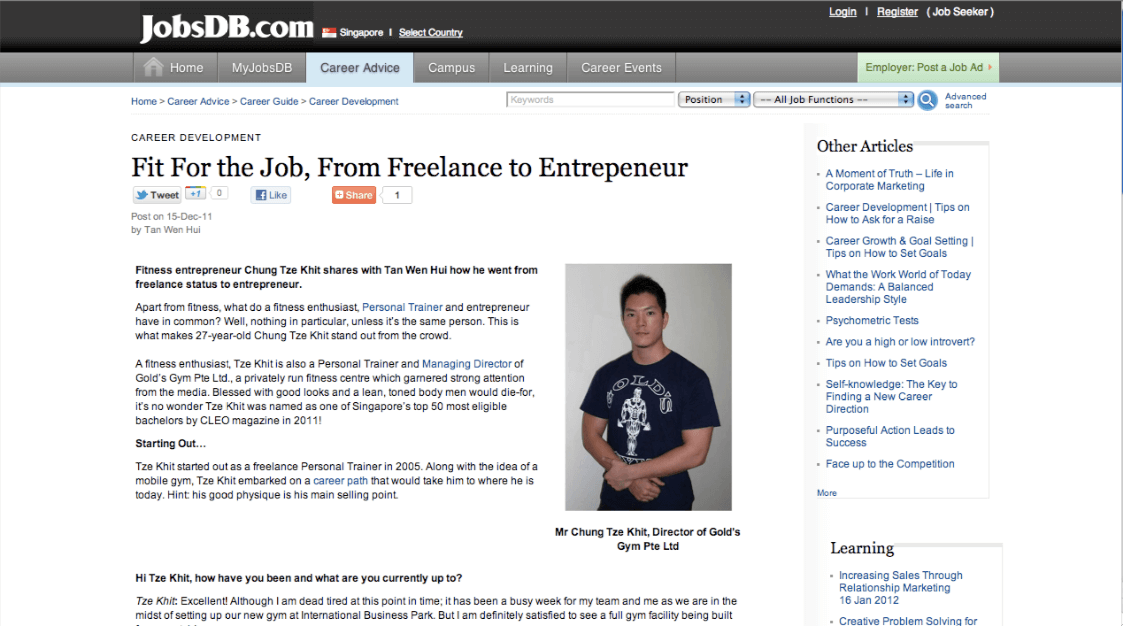Click the Google +1 button
1123x626 pixels.
click(x=196, y=193)
